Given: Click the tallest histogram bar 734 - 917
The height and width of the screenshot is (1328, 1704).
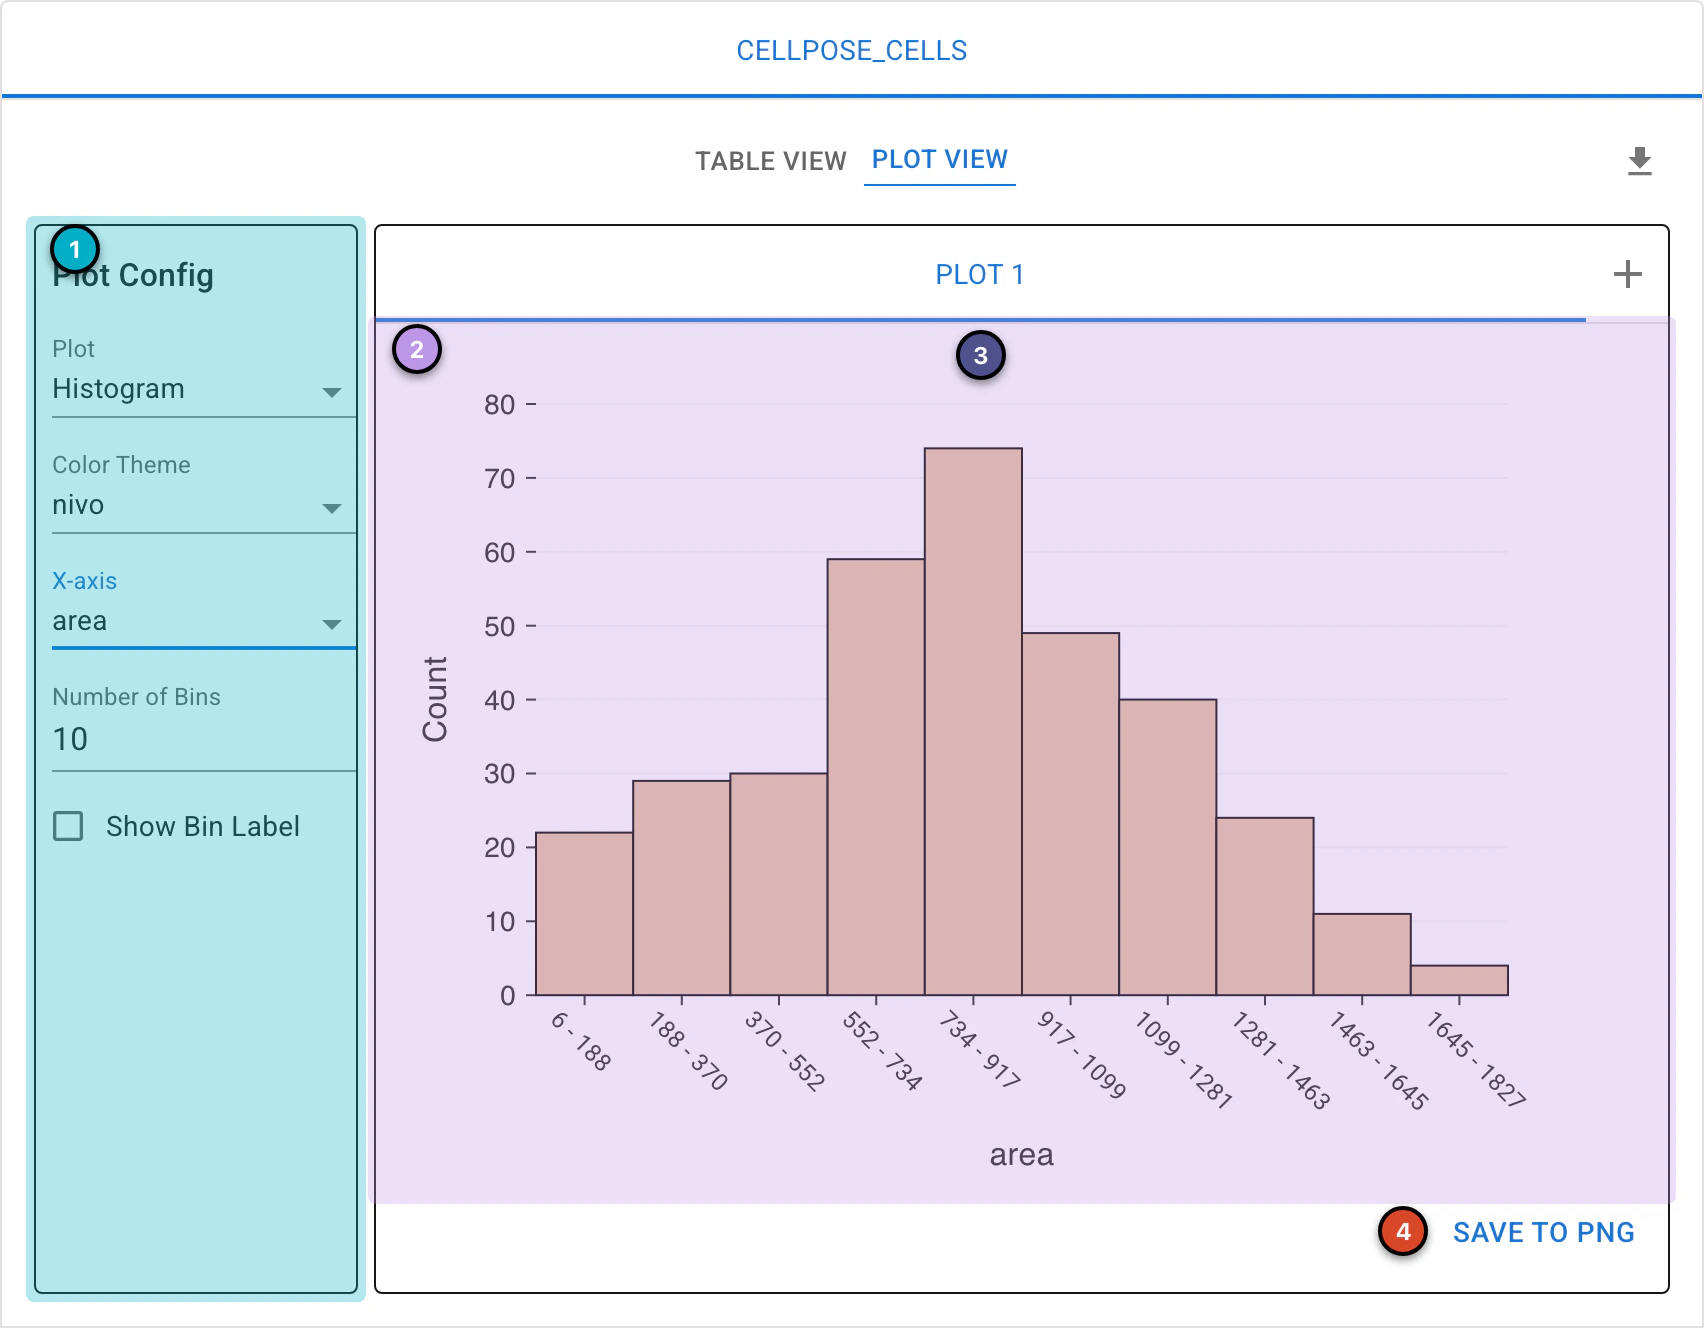Looking at the screenshot, I should [973, 721].
